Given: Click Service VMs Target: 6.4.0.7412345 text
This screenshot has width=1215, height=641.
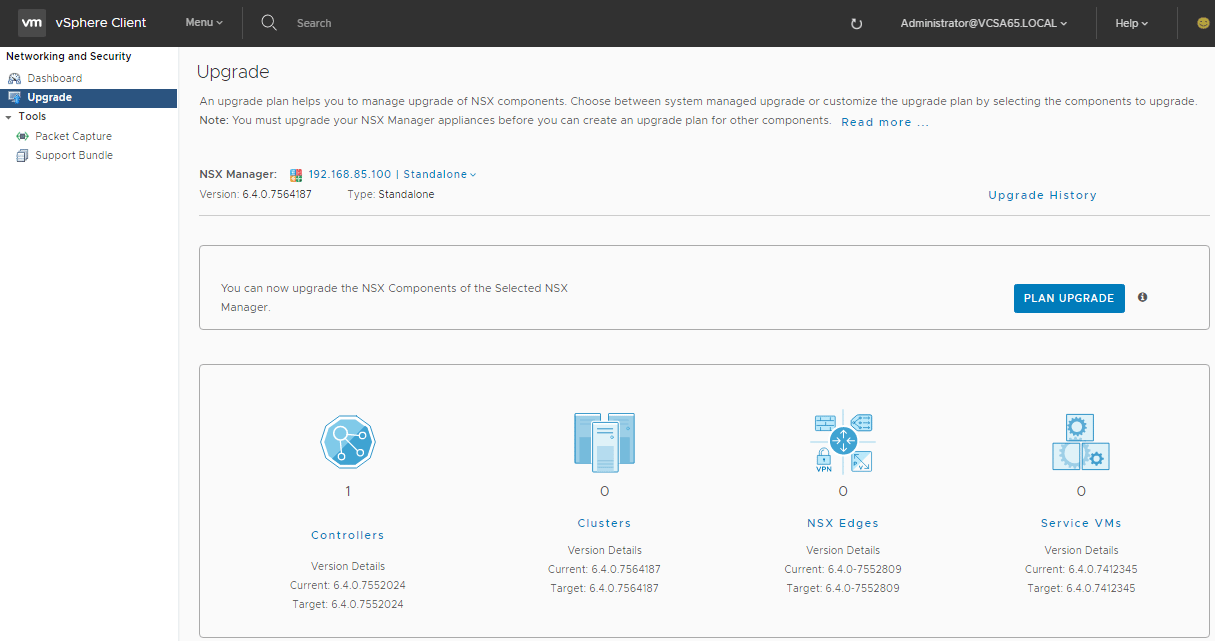Looking at the screenshot, I should pos(1081,588).
